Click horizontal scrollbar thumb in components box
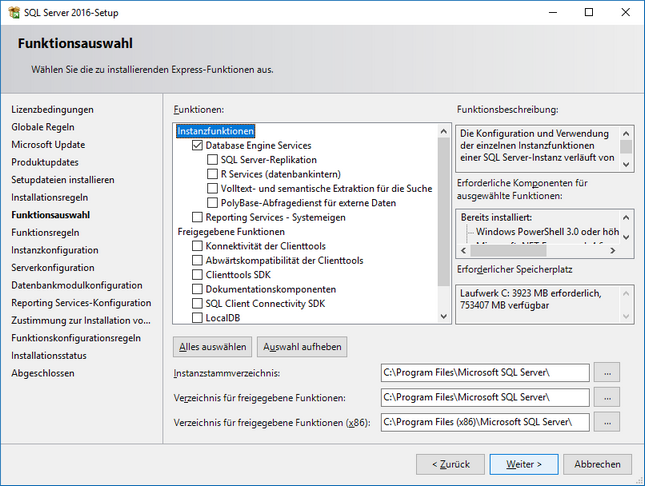Screen dimensions: 645x486 [508, 250]
